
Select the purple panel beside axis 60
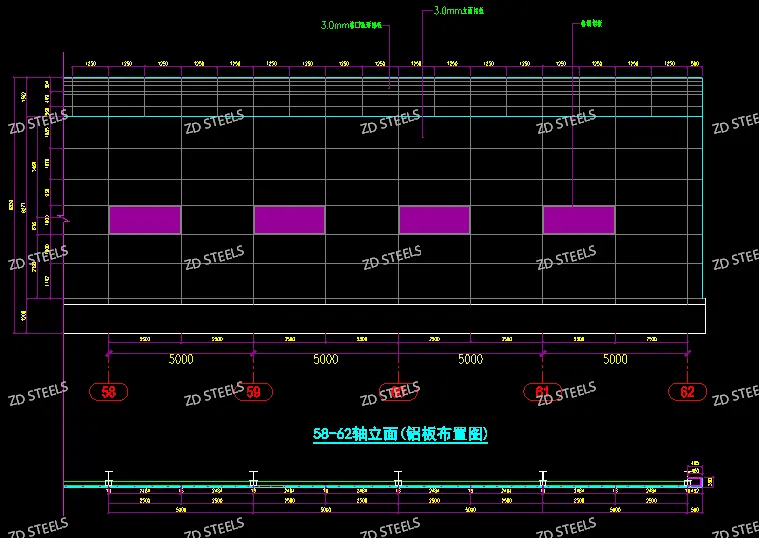tap(434, 220)
